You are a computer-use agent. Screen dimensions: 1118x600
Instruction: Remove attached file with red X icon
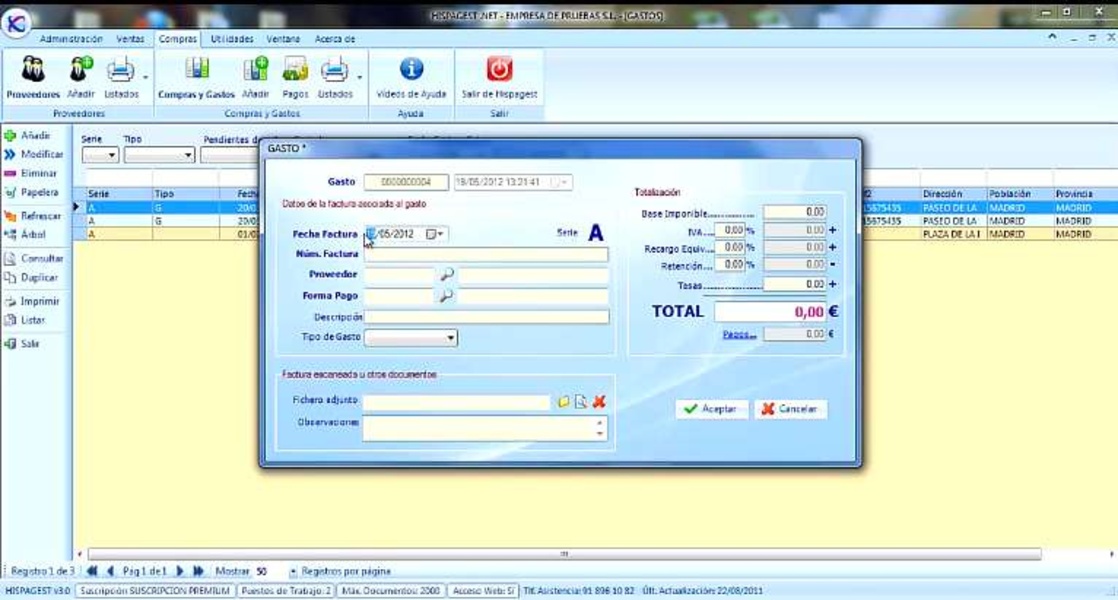[x=599, y=402]
